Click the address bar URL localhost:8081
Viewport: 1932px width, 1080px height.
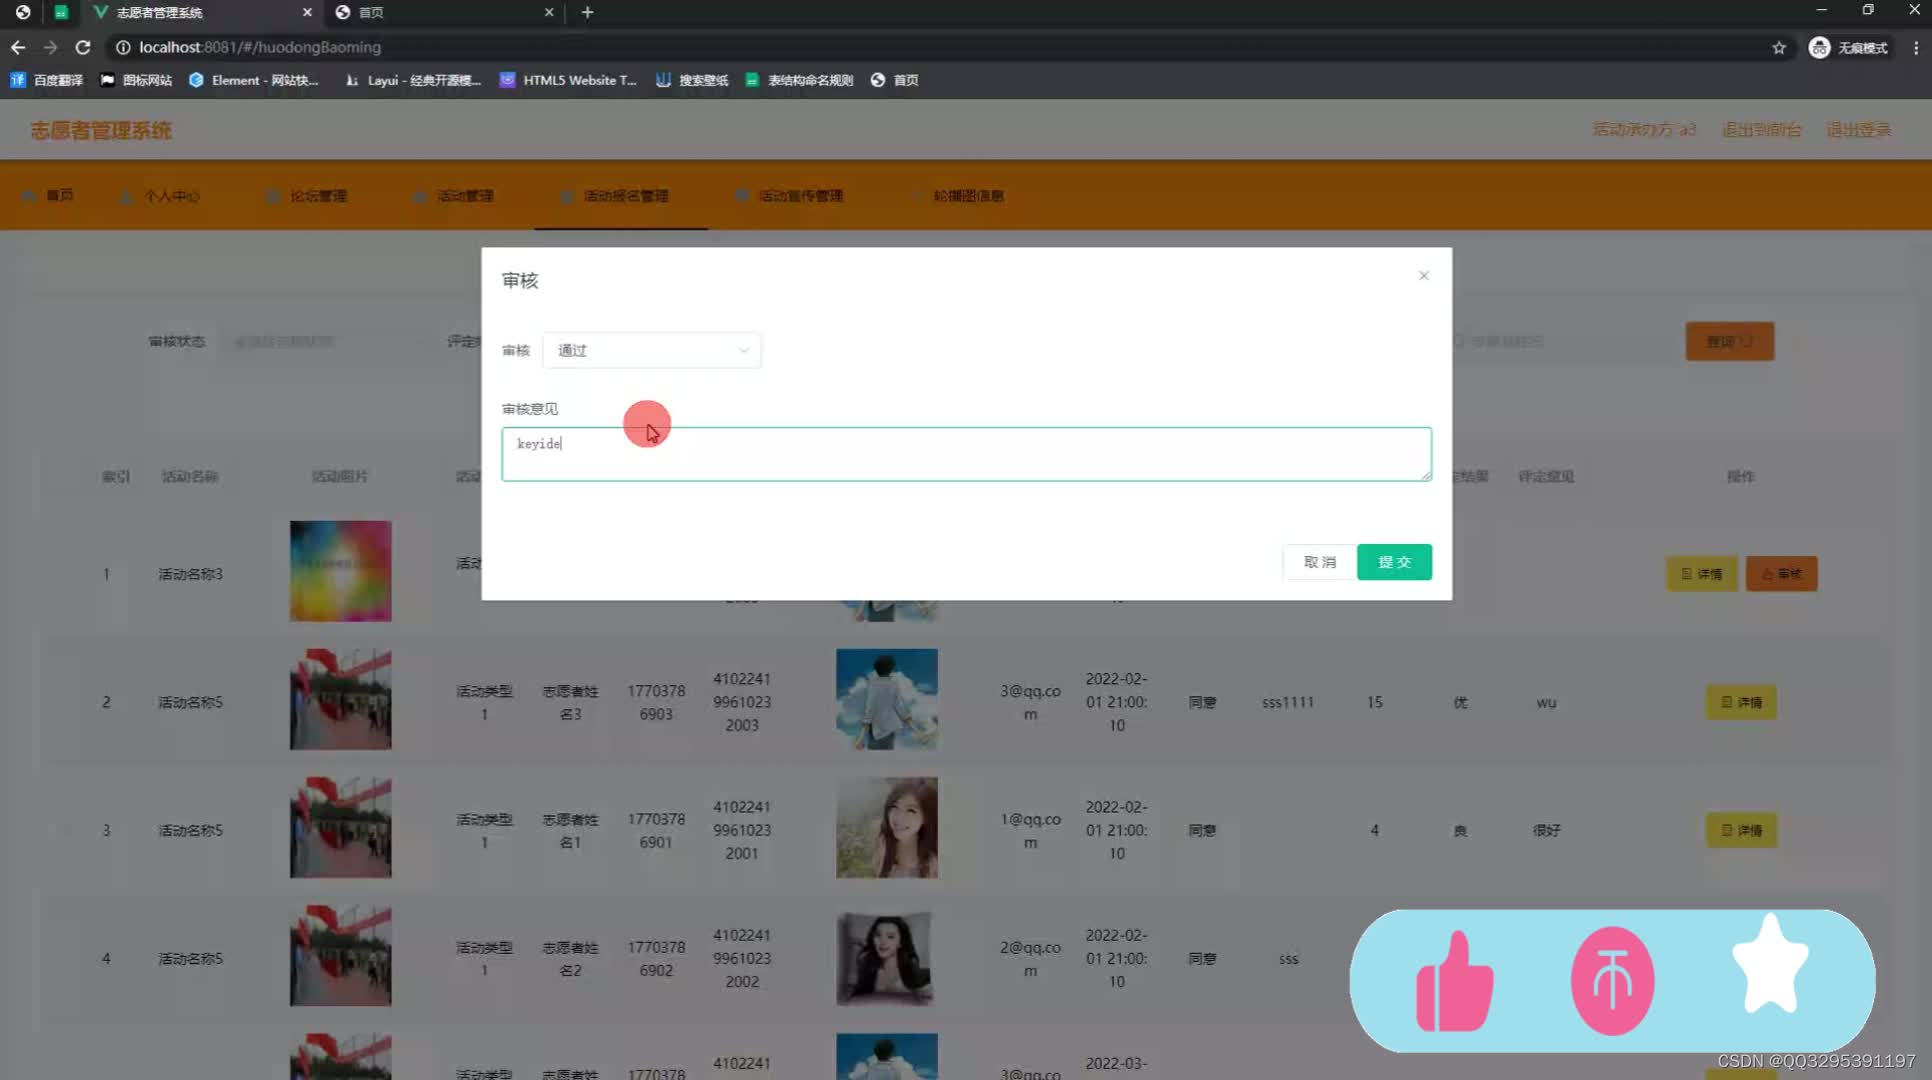pyautogui.click(x=260, y=47)
